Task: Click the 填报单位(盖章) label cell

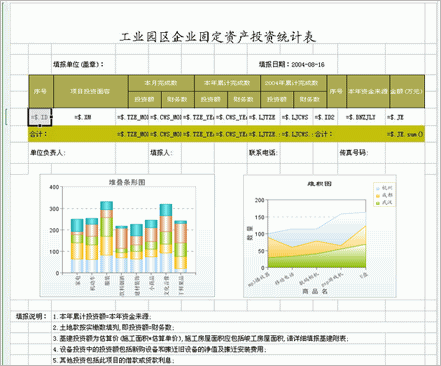Action: click(79, 64)
